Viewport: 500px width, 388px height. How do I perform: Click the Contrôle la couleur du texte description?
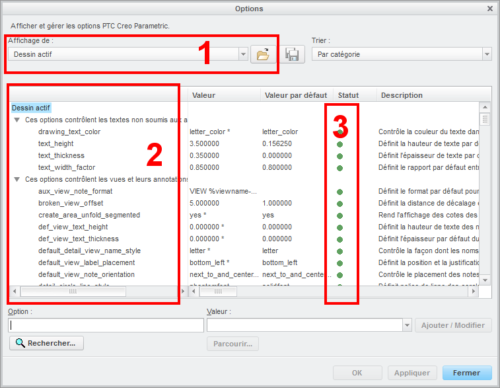428,132
